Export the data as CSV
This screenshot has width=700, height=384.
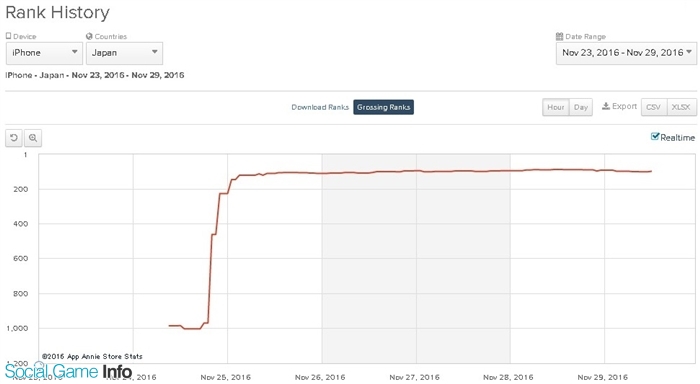tap(654, 107)
